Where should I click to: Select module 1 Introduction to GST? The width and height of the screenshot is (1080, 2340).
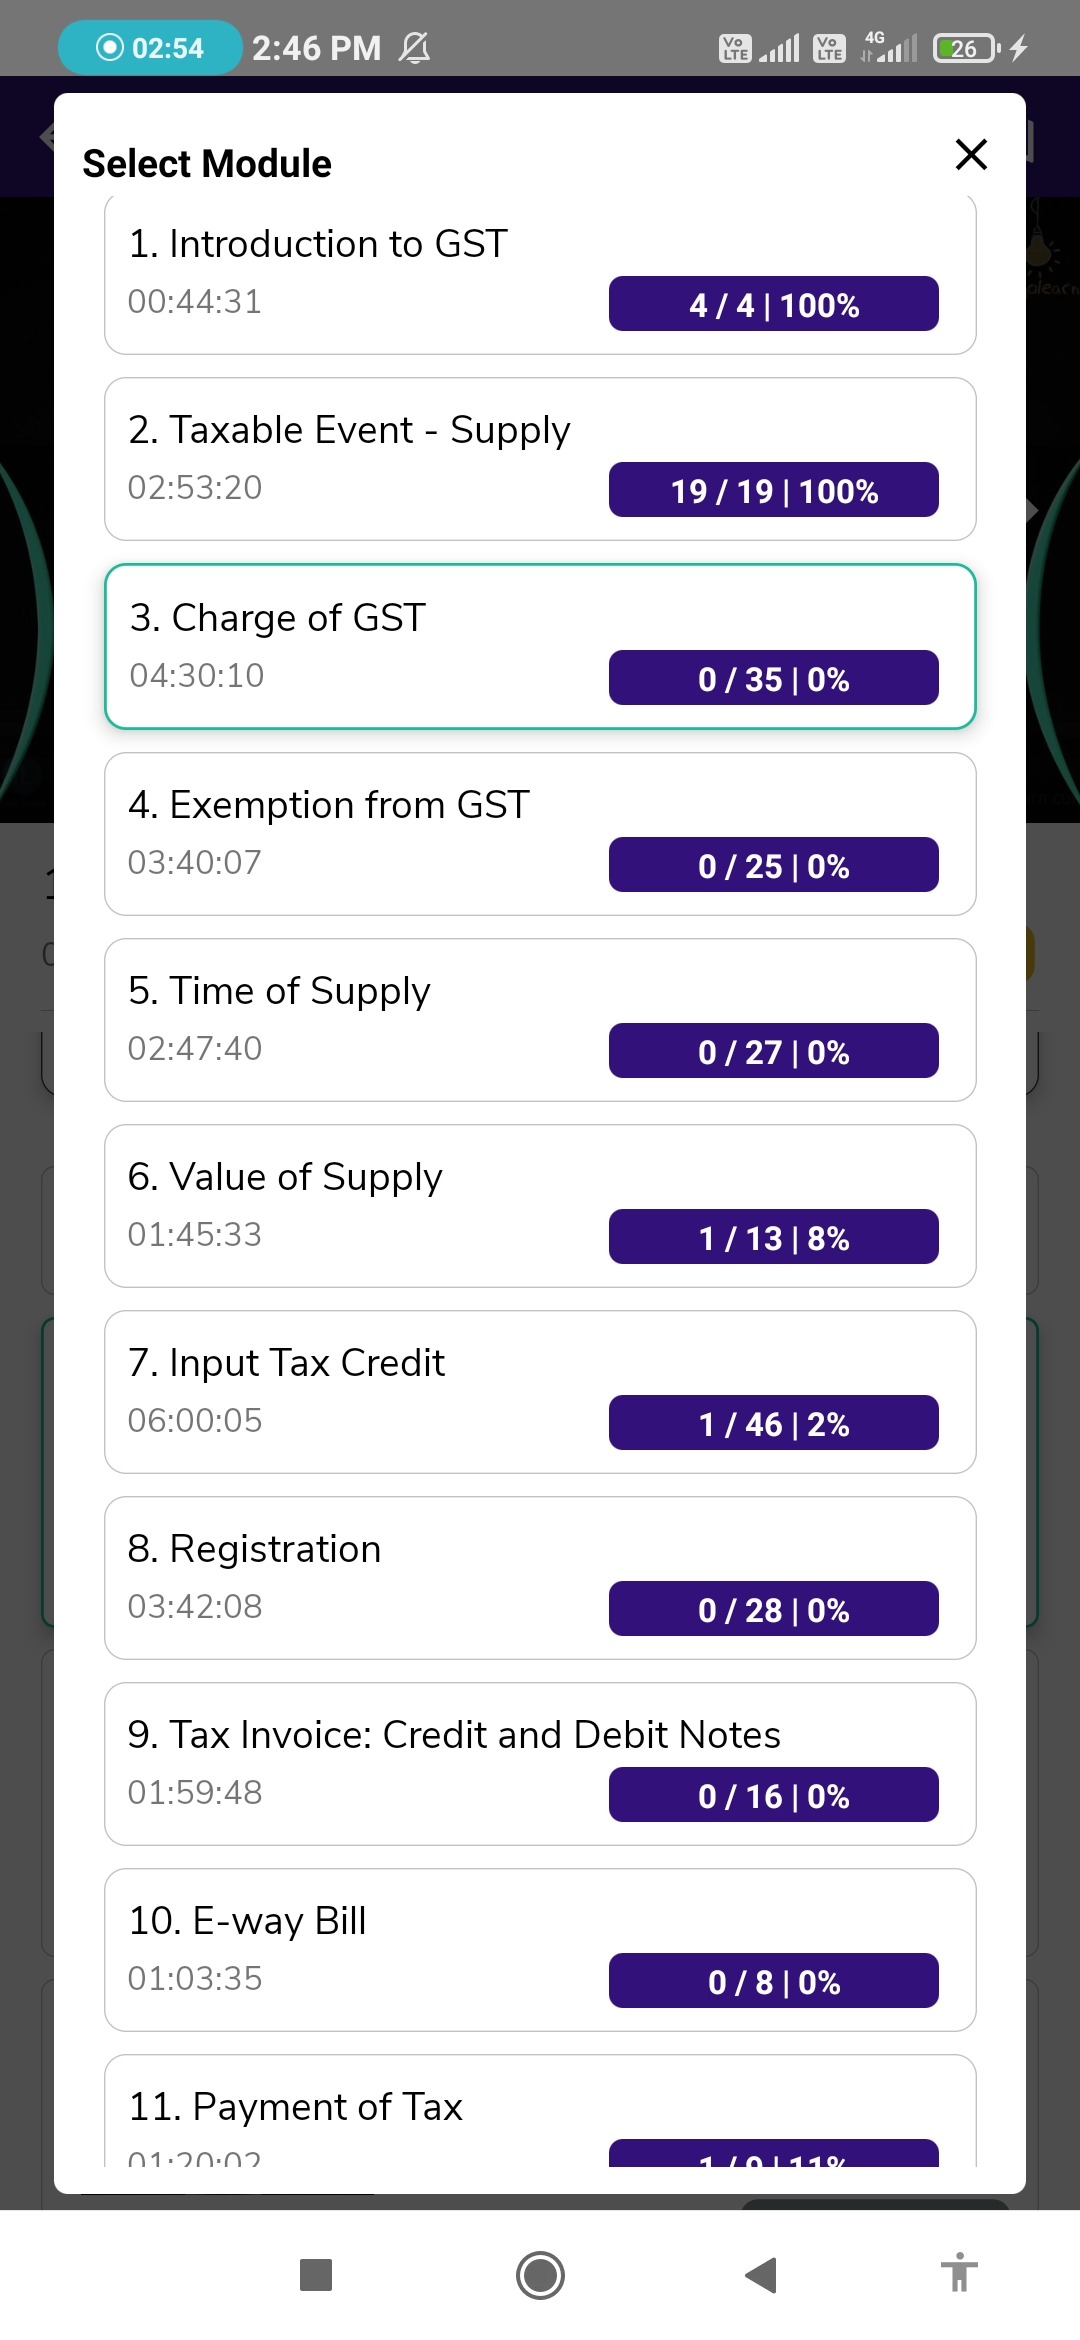[x=540, y=272]
